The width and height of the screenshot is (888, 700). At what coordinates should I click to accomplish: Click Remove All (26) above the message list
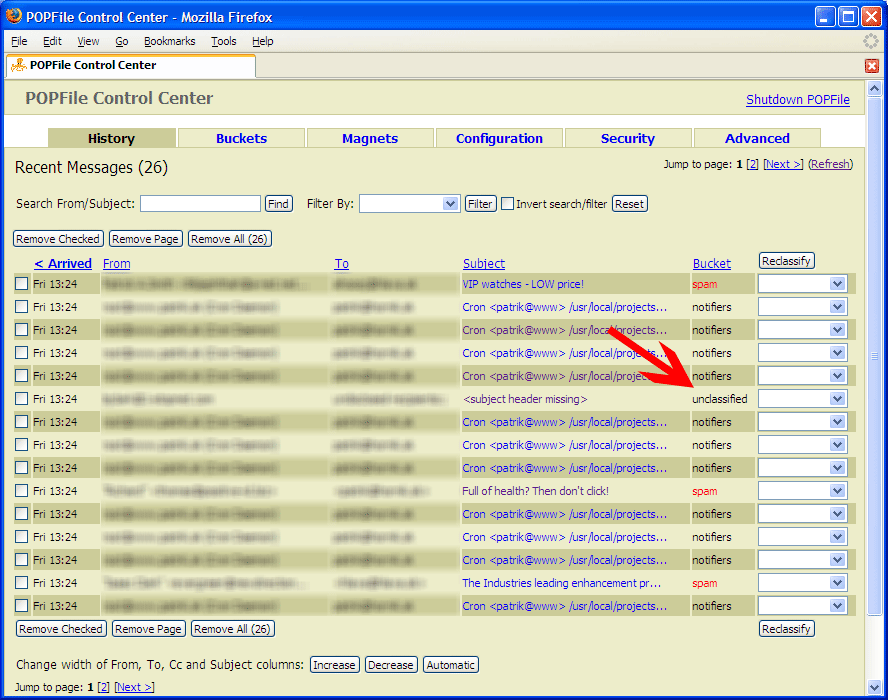(x=229, y=239)
